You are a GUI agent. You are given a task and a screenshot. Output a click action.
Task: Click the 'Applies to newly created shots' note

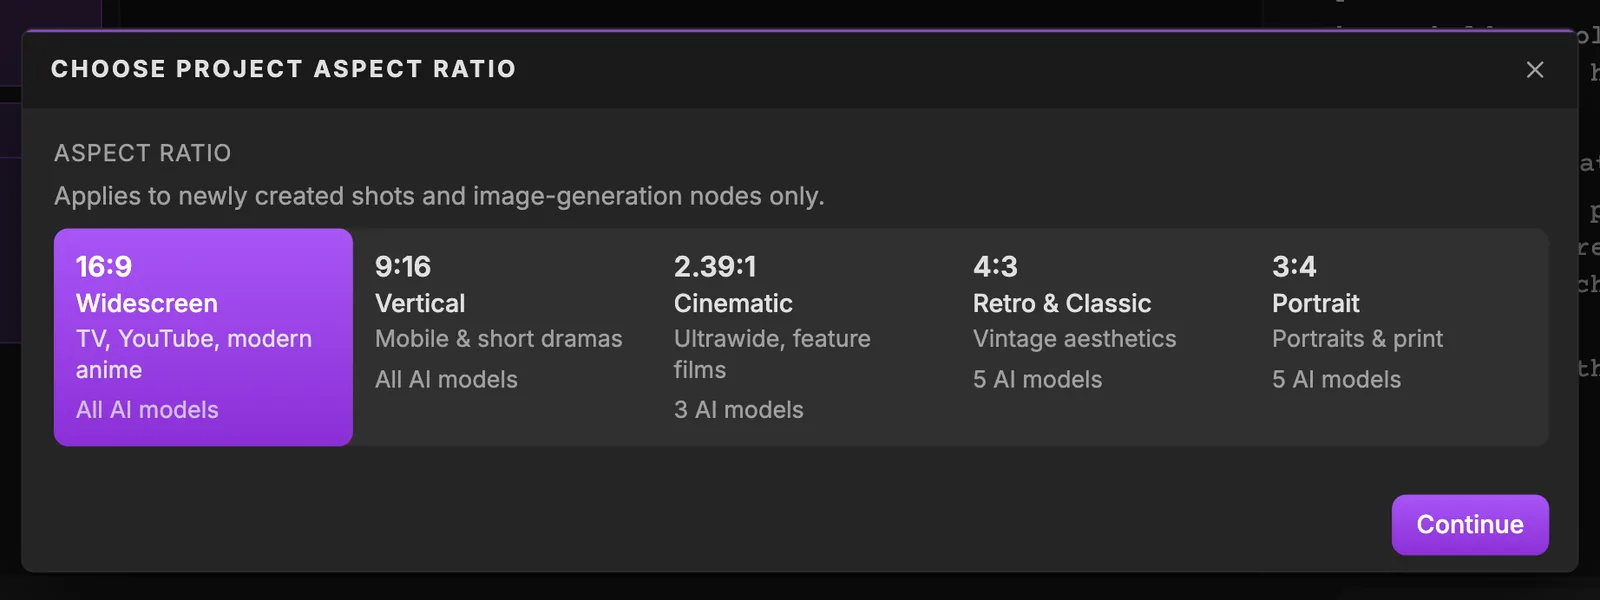click(439, 196)
